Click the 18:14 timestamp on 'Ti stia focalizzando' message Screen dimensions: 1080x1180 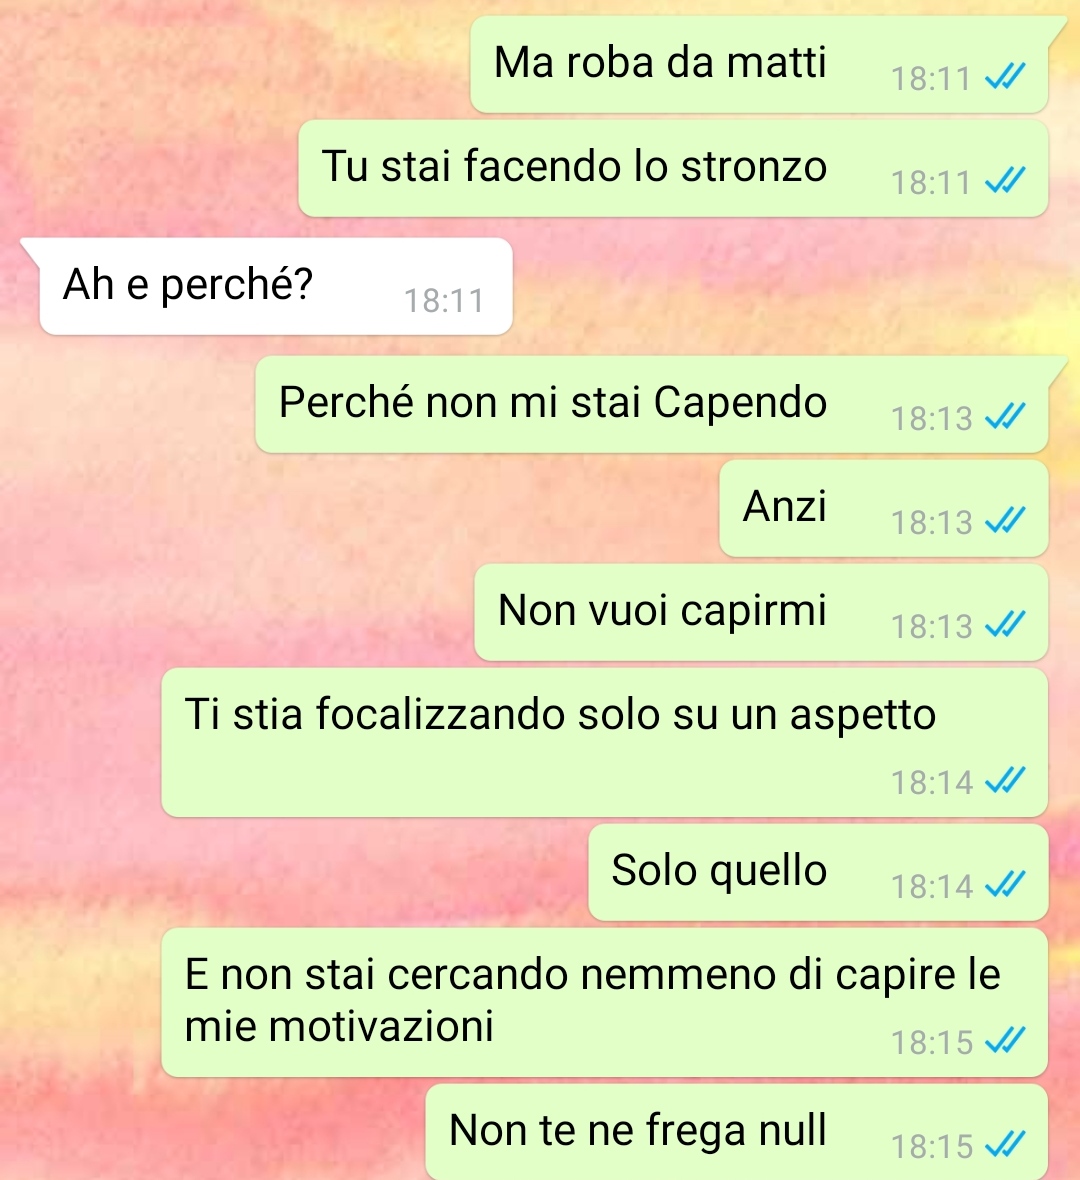click(x=932, y=783)
